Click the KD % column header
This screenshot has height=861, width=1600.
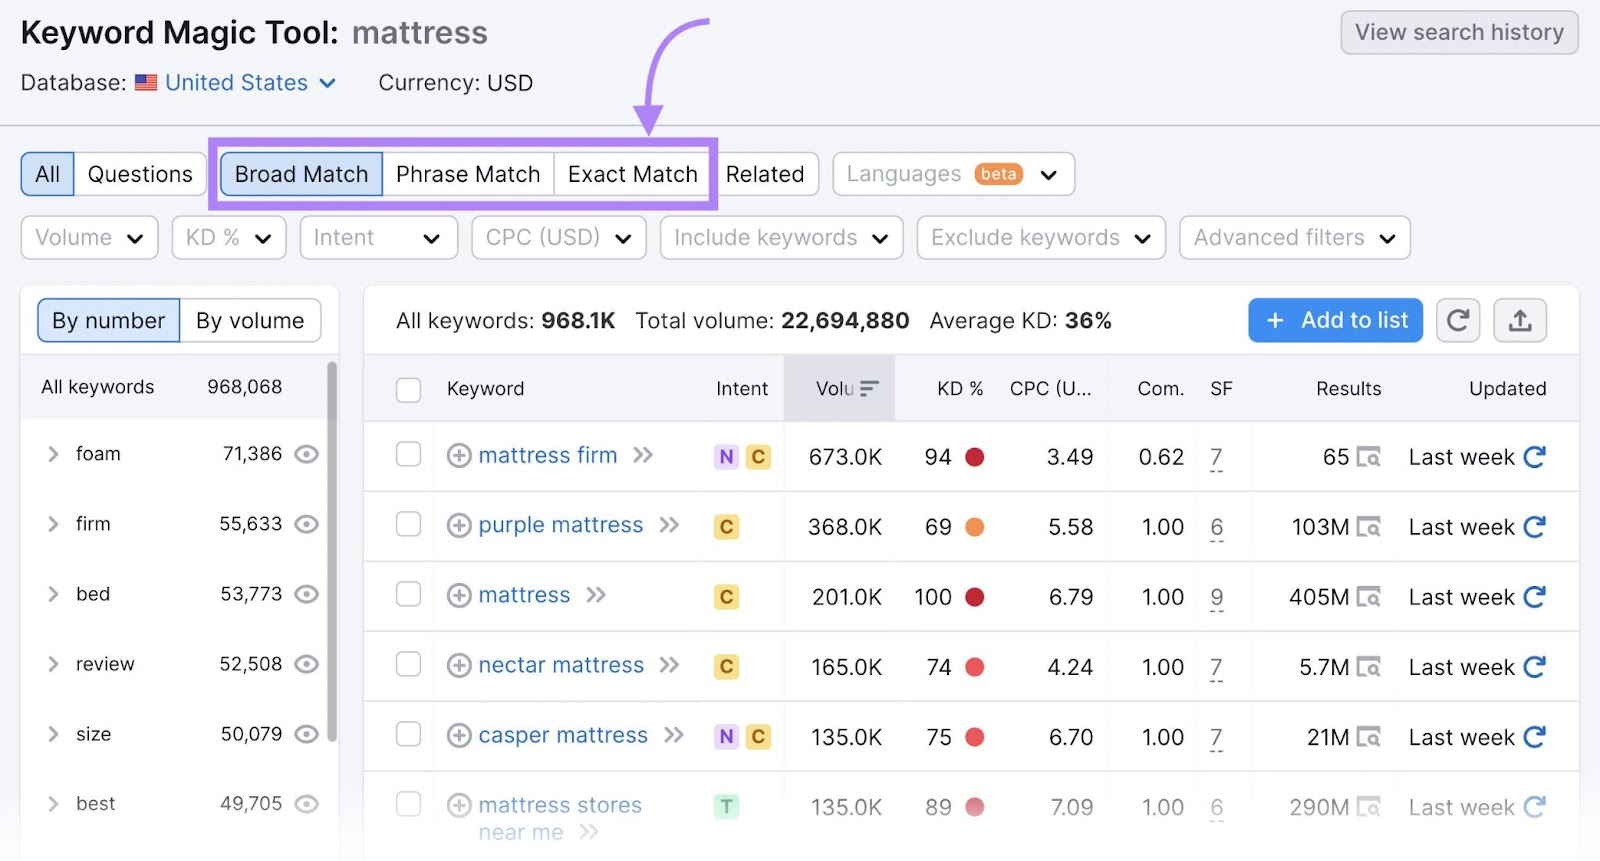pos(960,389)
